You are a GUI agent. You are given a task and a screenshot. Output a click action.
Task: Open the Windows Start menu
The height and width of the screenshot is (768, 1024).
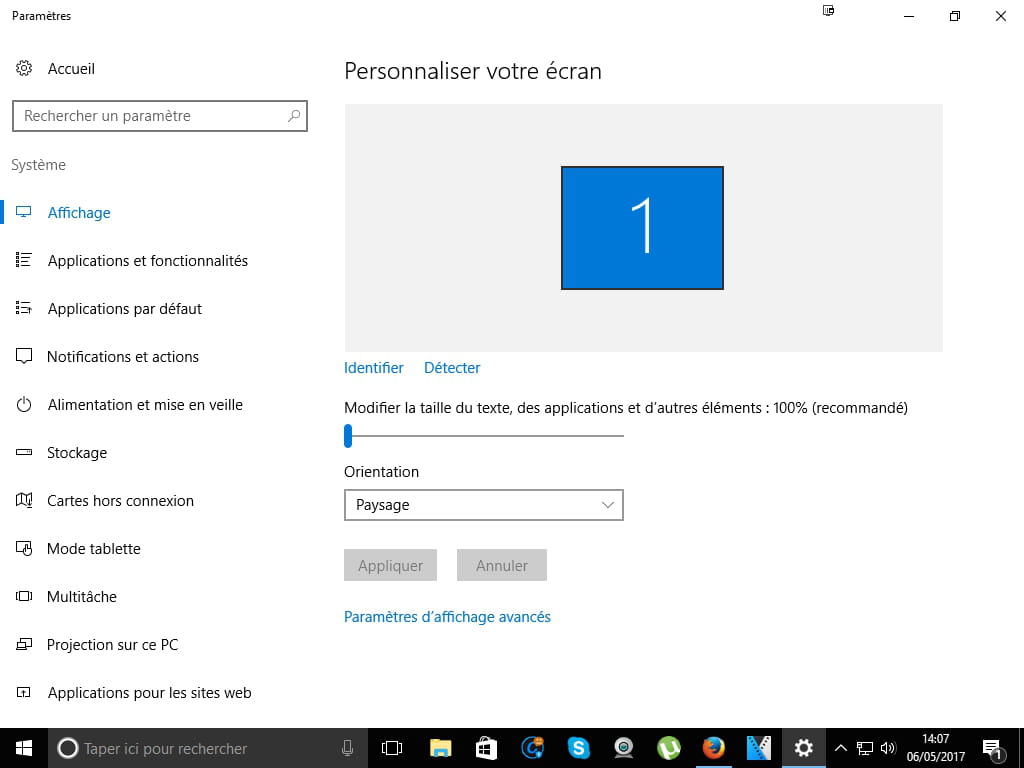click(24, 748)
